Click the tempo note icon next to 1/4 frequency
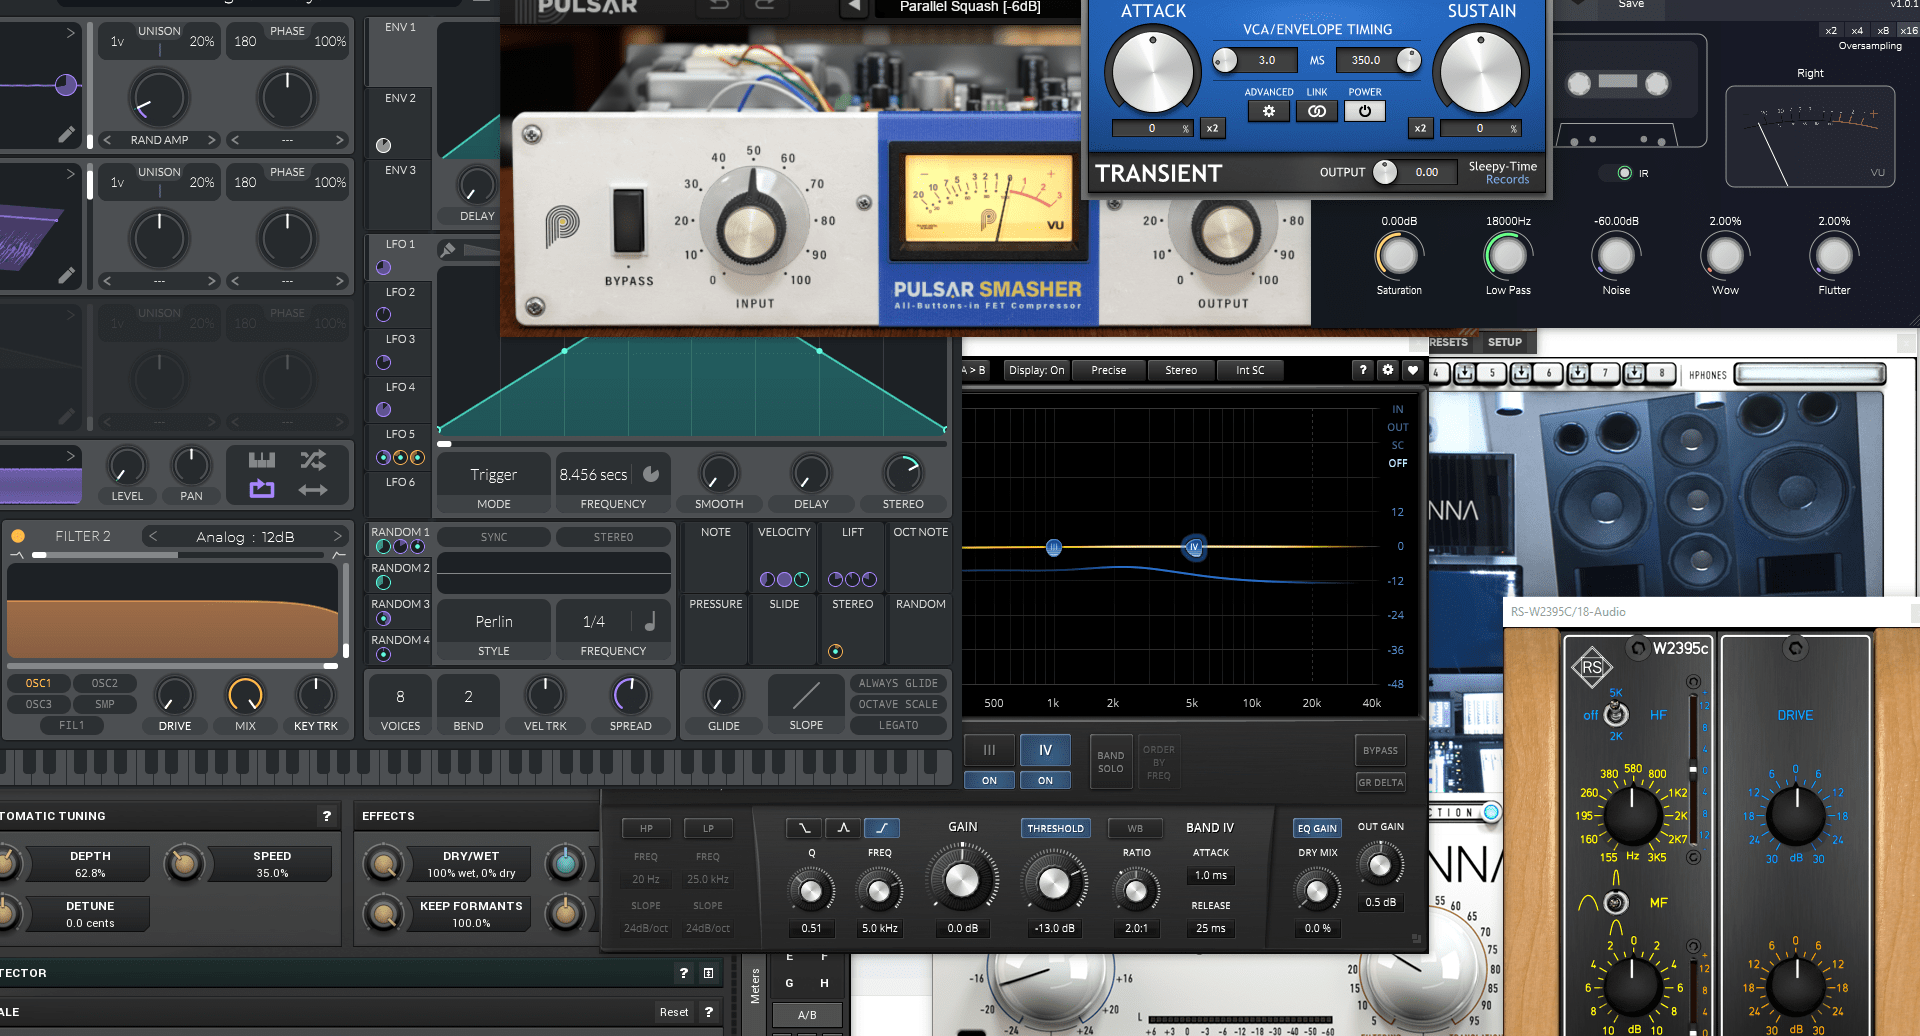 tap(650, 621)
